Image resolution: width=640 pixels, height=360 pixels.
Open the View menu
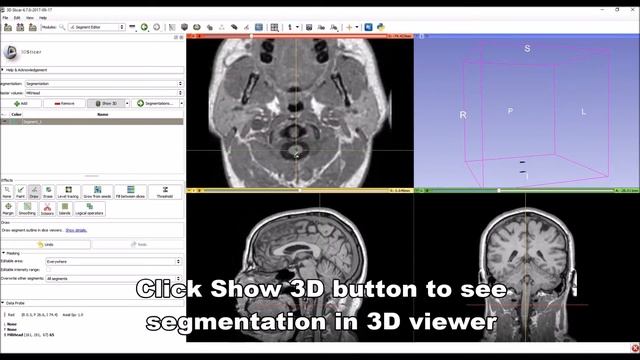30,18
